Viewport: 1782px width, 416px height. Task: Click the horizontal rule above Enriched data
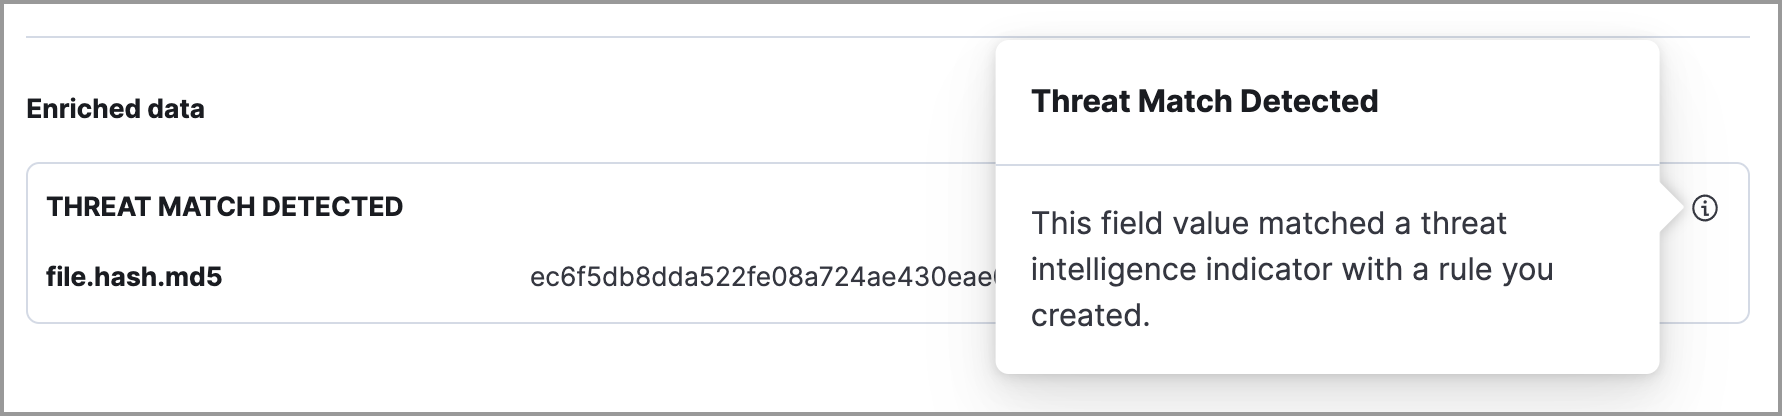(500, 38)
